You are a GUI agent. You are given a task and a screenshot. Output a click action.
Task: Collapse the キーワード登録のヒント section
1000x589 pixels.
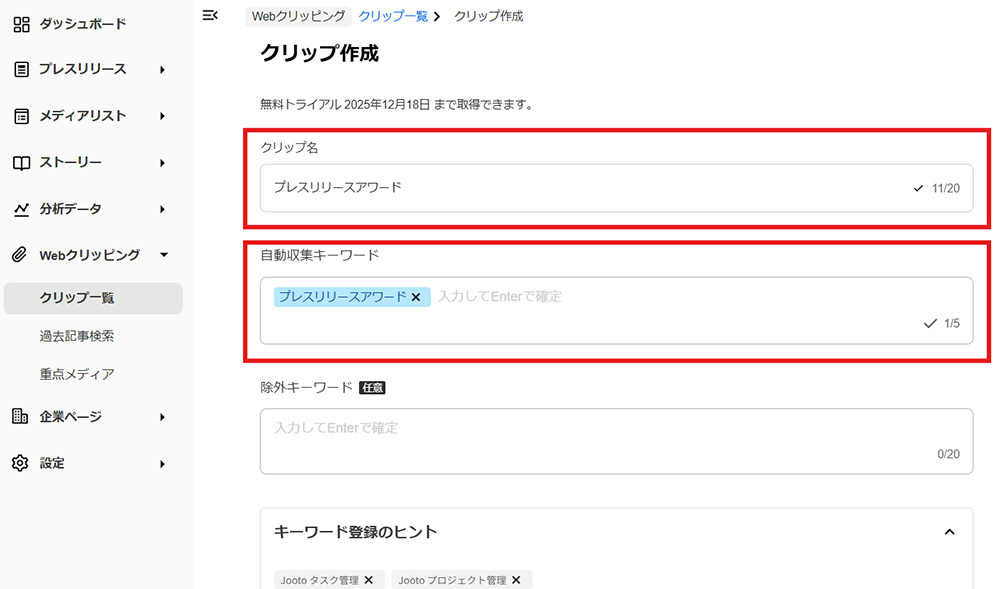(x=949, y=532)
